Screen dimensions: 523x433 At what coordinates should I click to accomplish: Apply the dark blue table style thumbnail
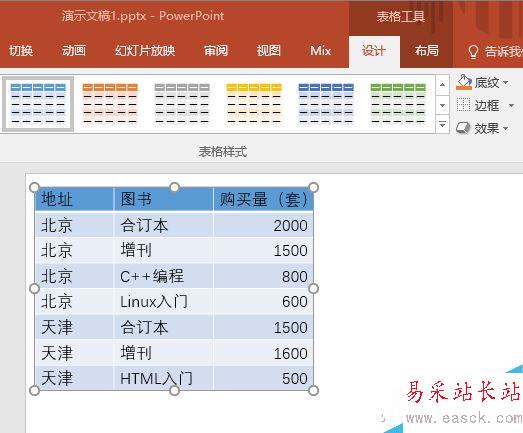coord(326,104)
